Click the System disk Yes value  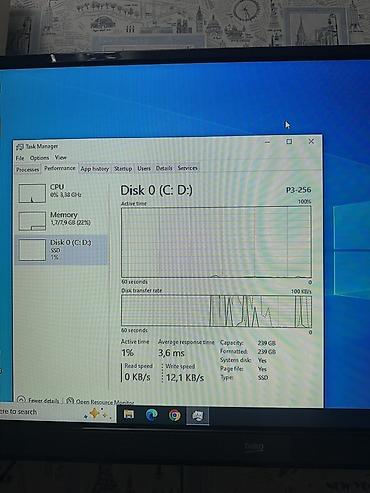tap(262, 360)
